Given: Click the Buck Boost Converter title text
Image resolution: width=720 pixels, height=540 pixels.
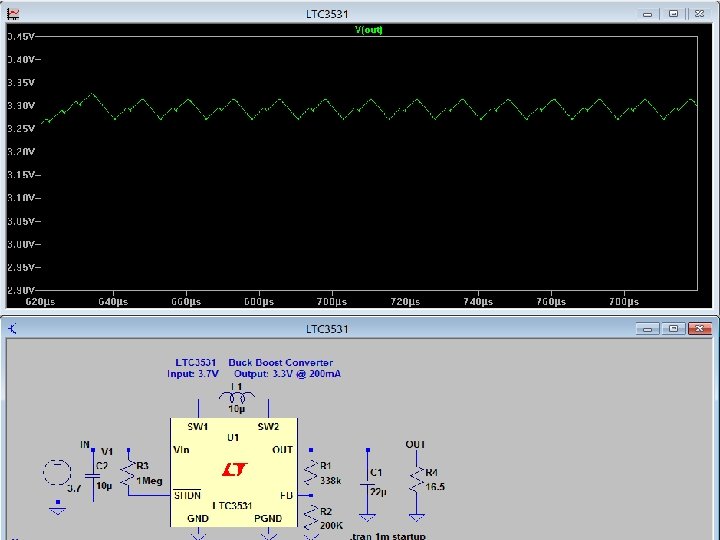Looking at the screenshot, I should pyautogui.click(x=281, y=362).
